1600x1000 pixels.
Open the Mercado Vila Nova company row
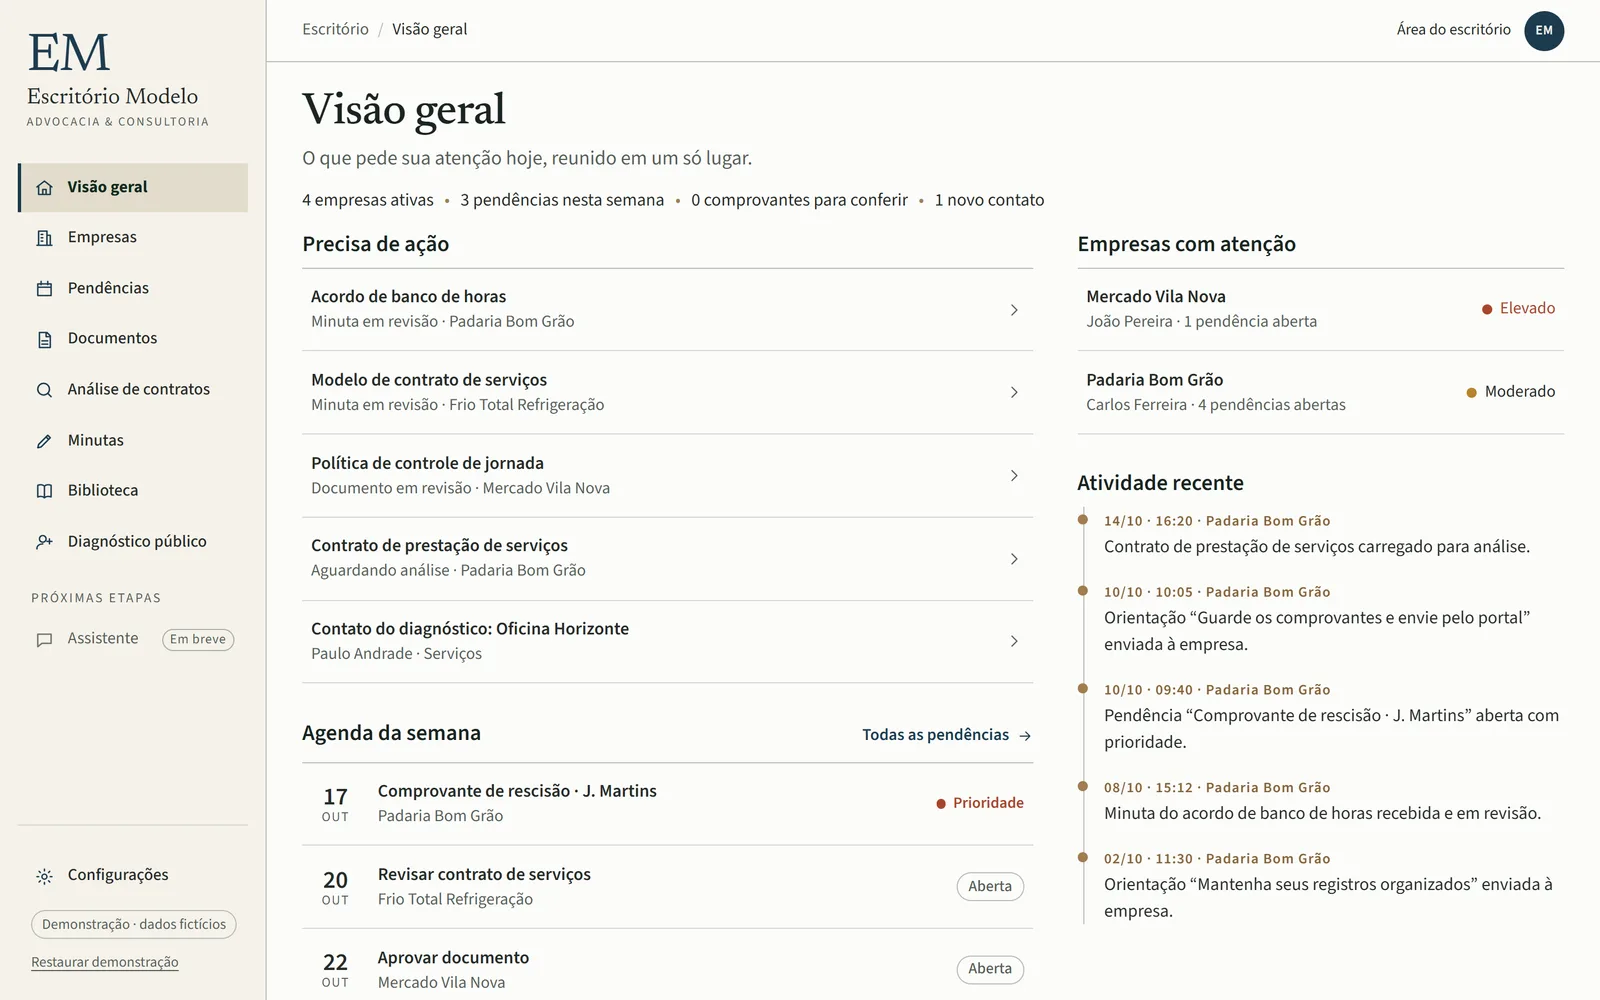click(1320, 309)
